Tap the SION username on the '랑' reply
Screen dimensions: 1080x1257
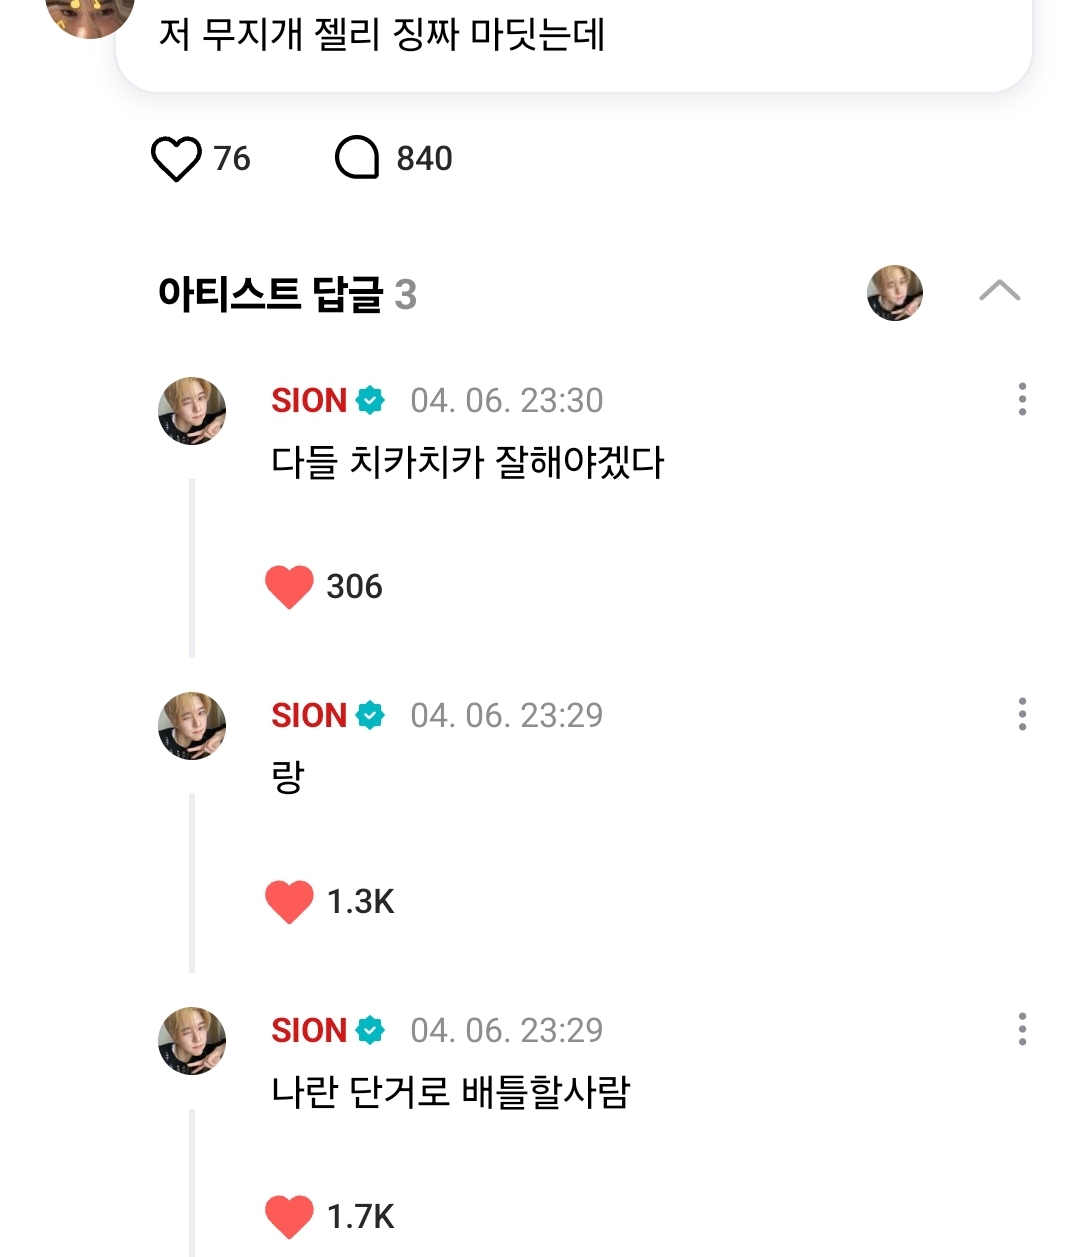309,716
